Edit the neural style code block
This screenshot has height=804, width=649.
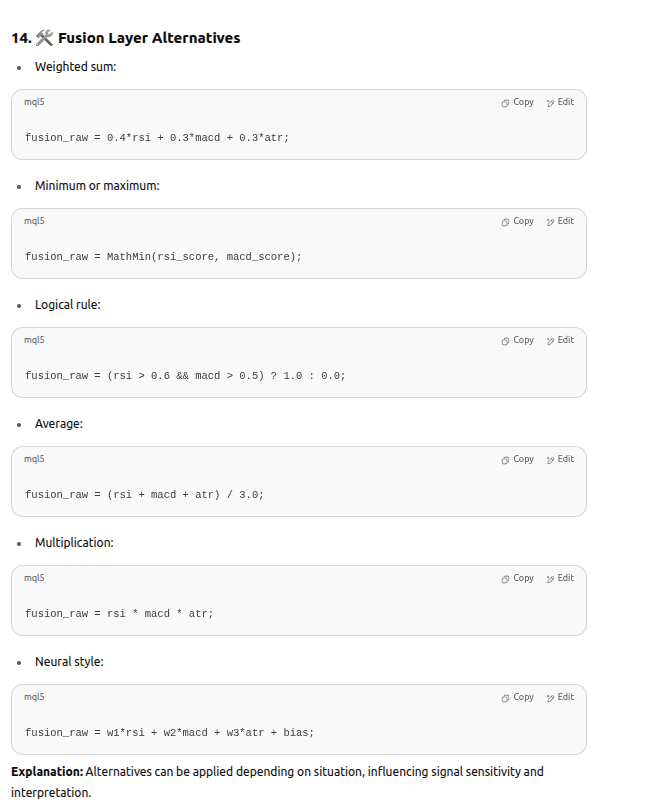click(560, 697)
